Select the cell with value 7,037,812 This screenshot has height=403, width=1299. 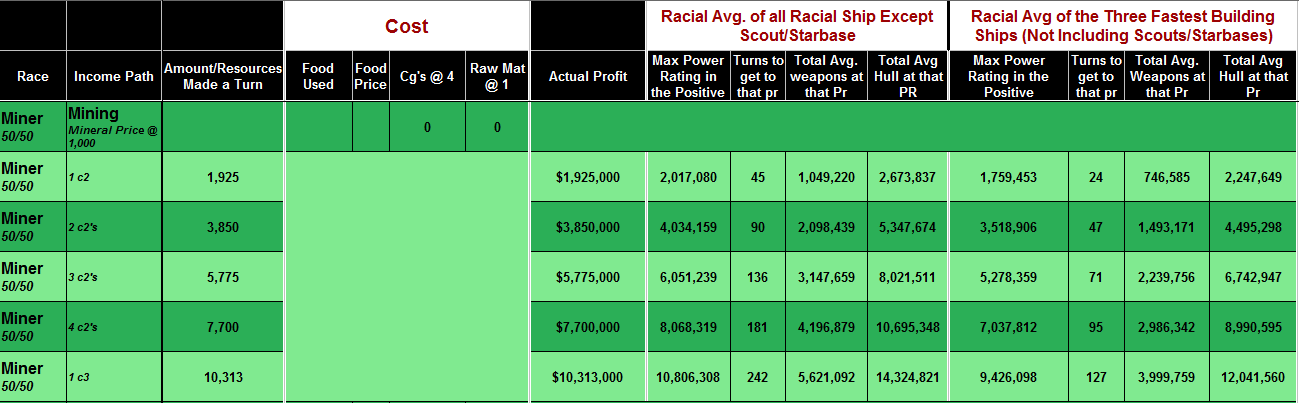[1007, 327]
